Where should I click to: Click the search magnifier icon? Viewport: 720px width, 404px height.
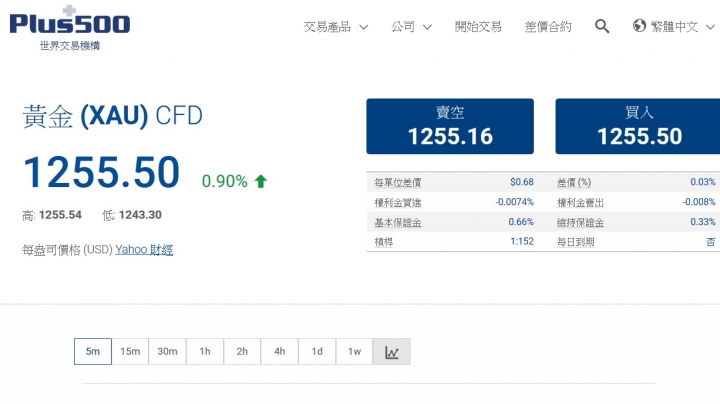602,26
